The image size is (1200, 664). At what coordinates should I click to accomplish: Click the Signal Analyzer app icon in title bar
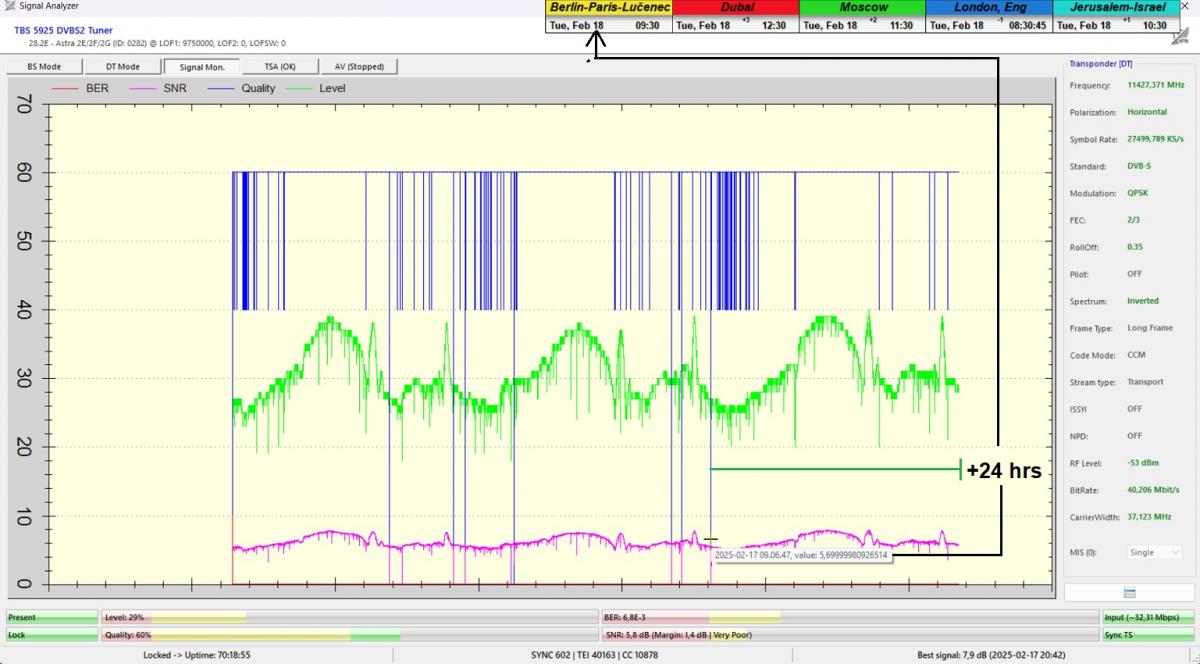click(x=8, y=7)
